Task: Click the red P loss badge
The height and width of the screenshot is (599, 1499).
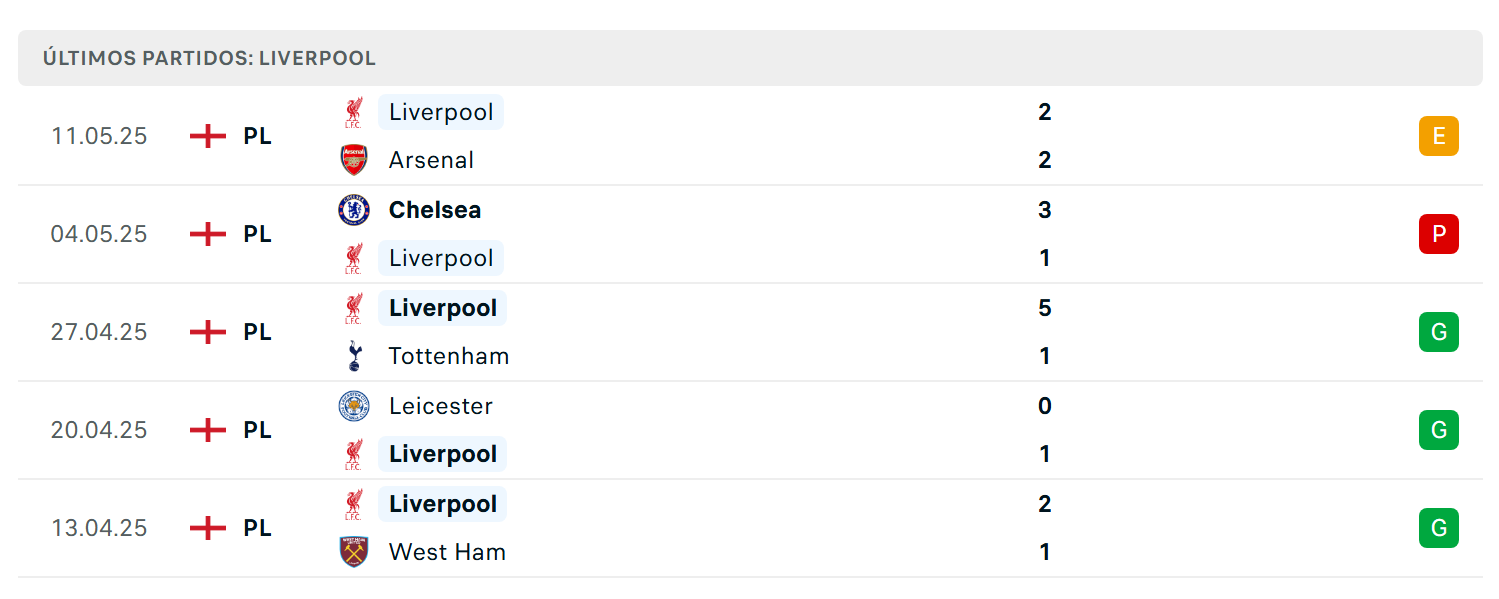Action: point(1439,234)
